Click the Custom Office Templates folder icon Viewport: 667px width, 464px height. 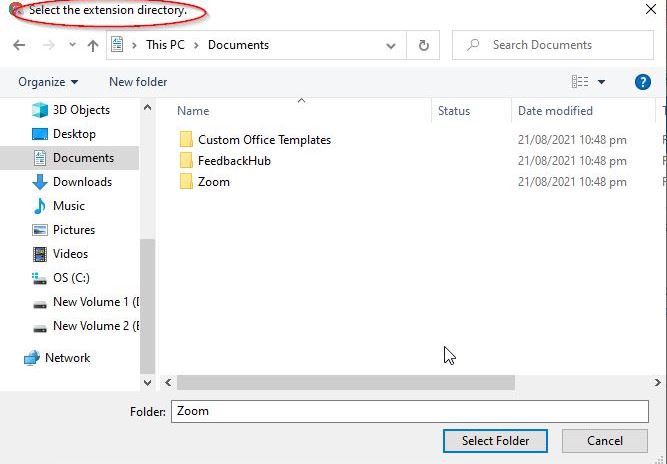point(186,139)
